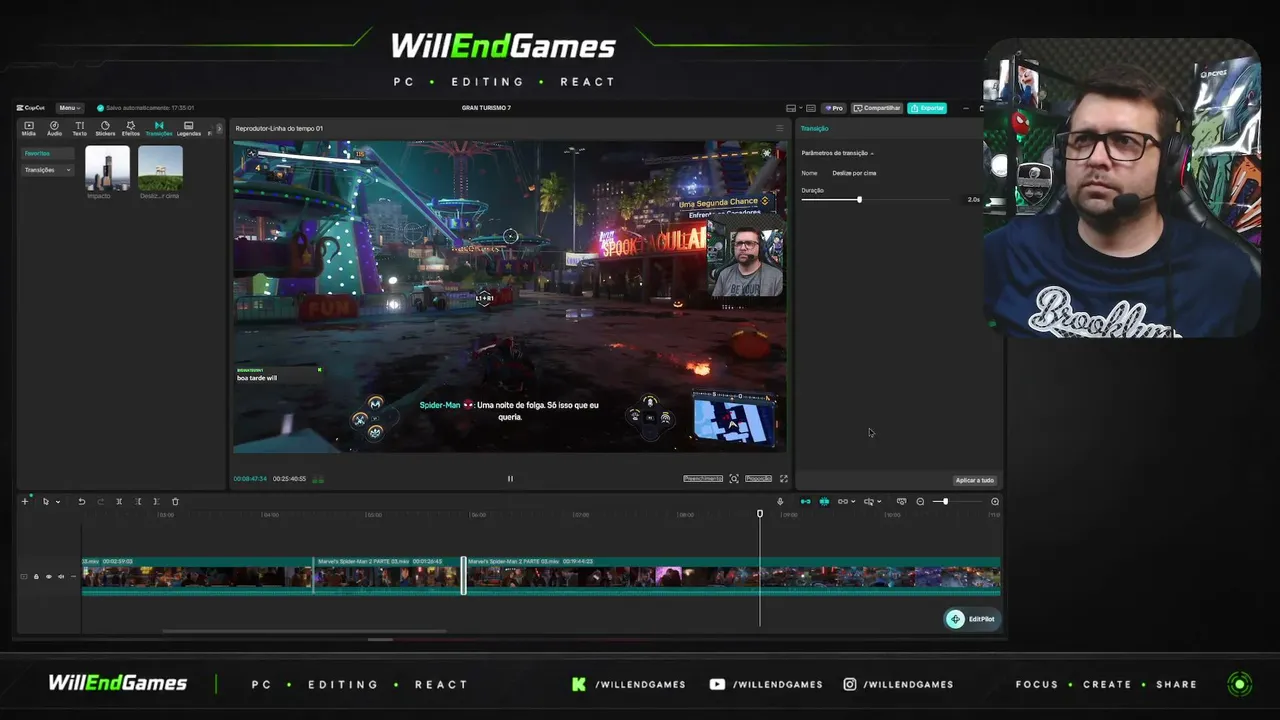Viewport: 1280px width, 720px height.
Task: Open the Stickers tab
Action: click(105, 128)
